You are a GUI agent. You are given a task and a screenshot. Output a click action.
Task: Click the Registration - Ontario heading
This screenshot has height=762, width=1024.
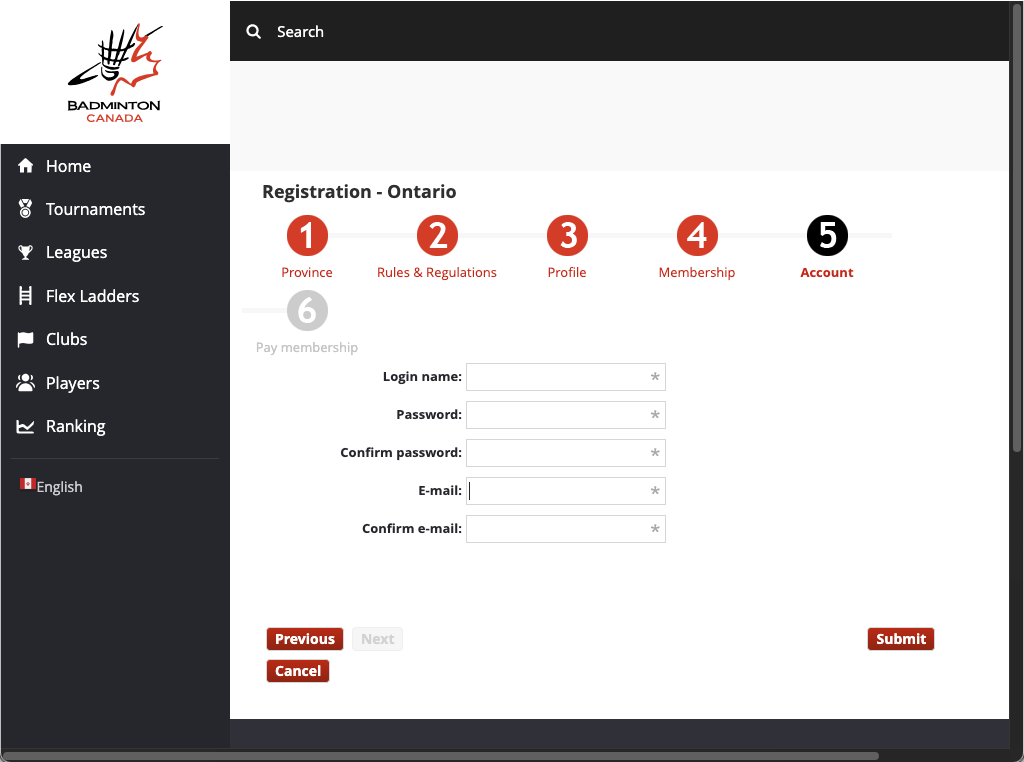(x=359, y=191)
